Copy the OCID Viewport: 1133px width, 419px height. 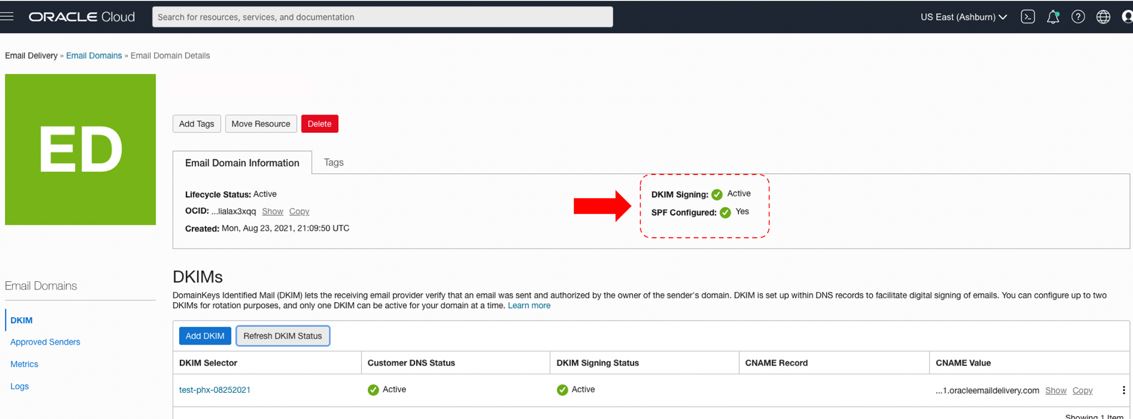tap(299, 212)
